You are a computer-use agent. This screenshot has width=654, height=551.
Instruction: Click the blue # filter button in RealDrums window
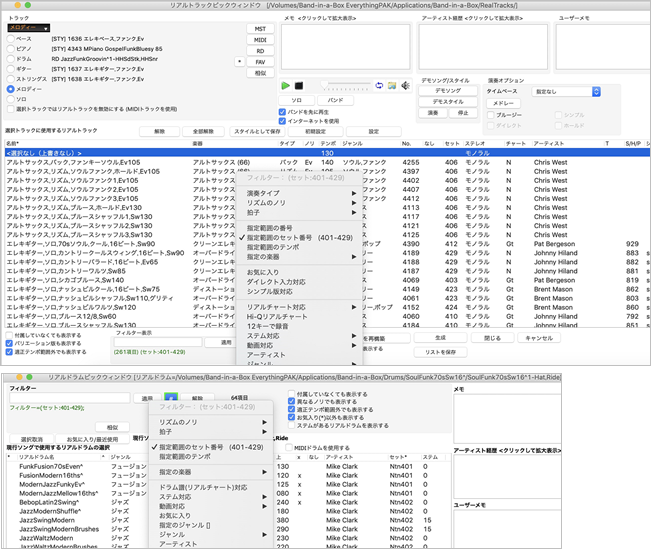(171, 398)
